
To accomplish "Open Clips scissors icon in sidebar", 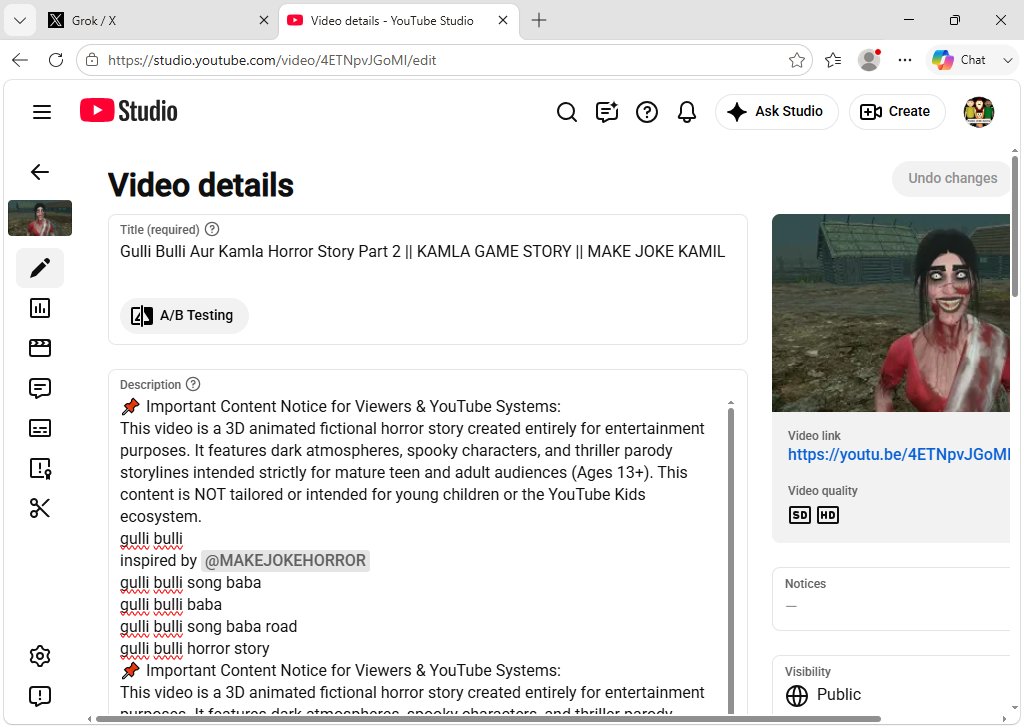I will pos(40,508).
